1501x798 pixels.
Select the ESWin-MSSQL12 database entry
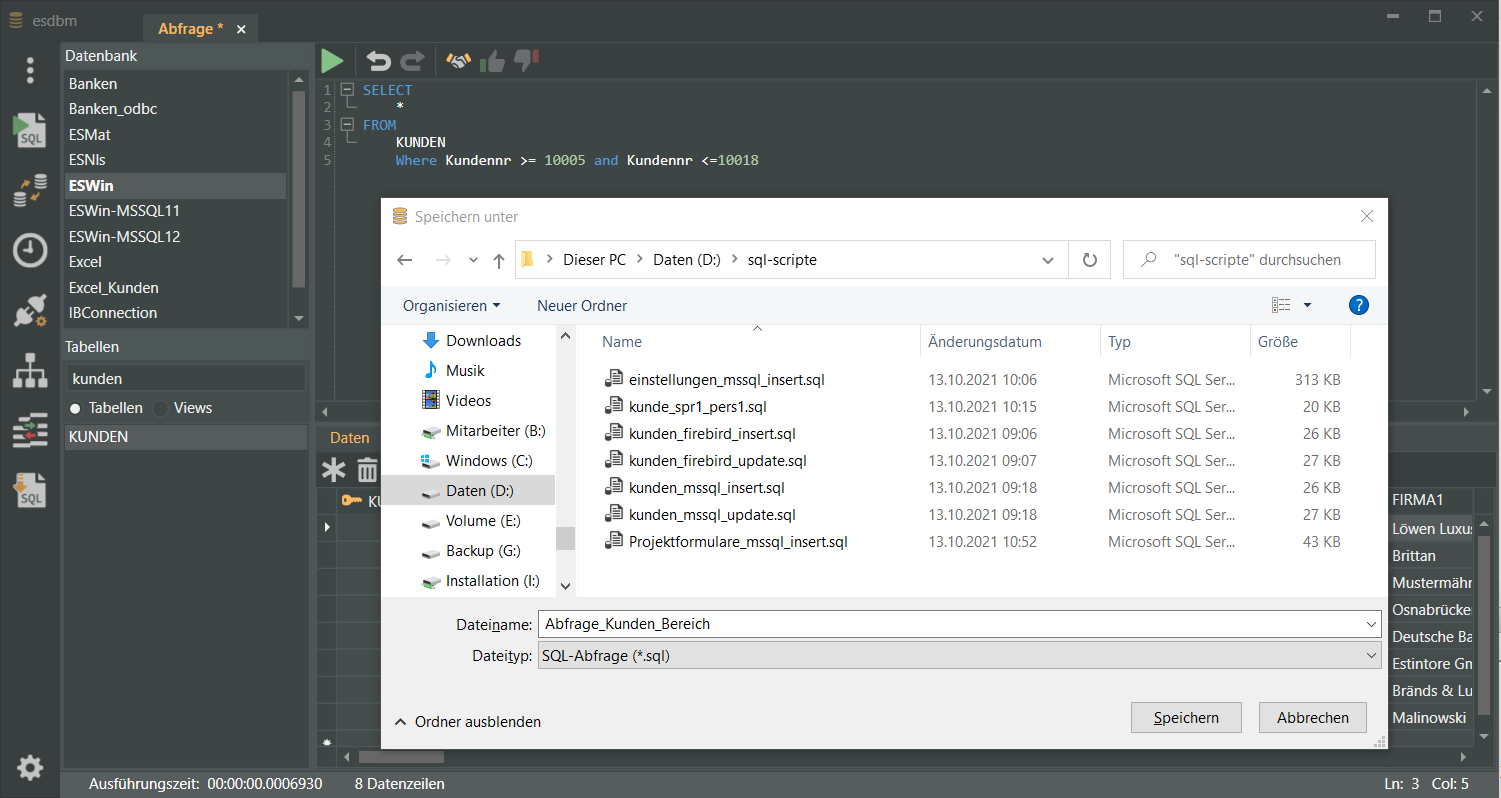pos(175,237)
